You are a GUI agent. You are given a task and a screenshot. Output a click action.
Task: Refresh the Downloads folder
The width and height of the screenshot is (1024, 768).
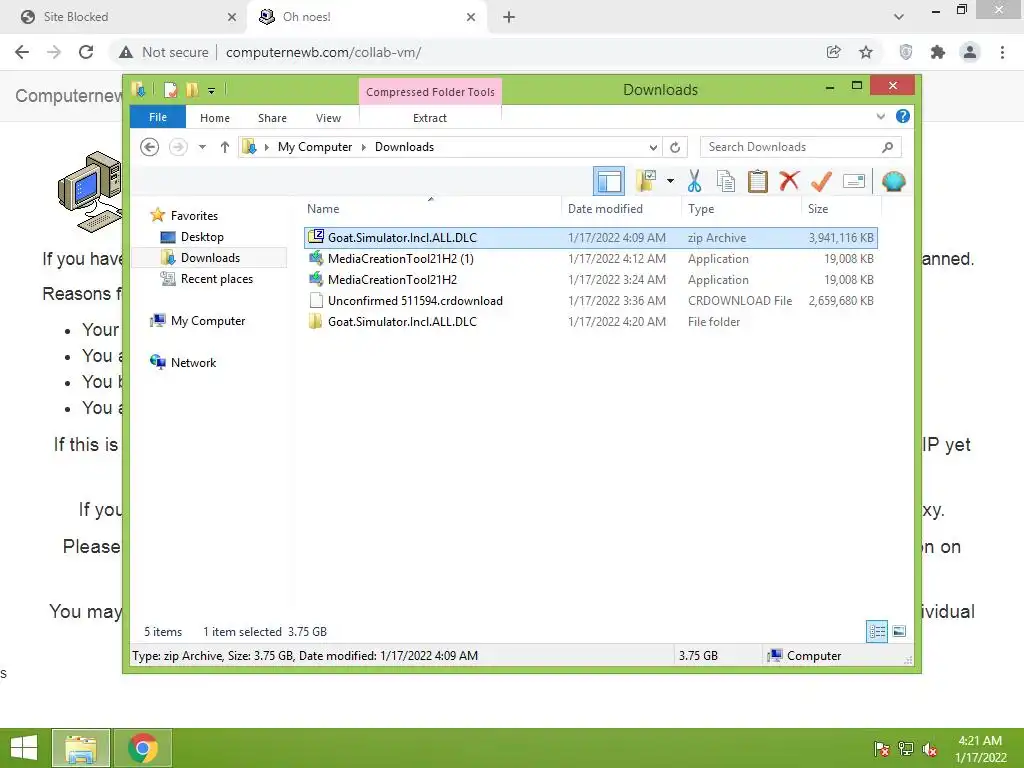[x=675, y=148]
